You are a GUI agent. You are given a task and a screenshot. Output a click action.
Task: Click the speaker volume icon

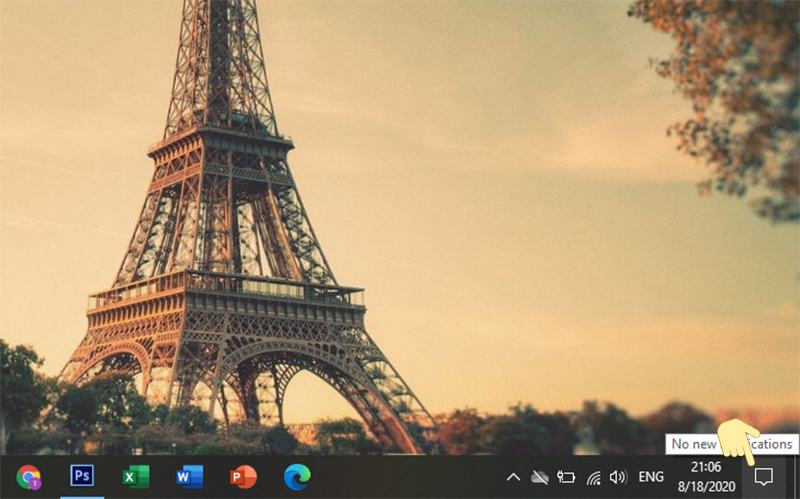click(x=618, y=478)
